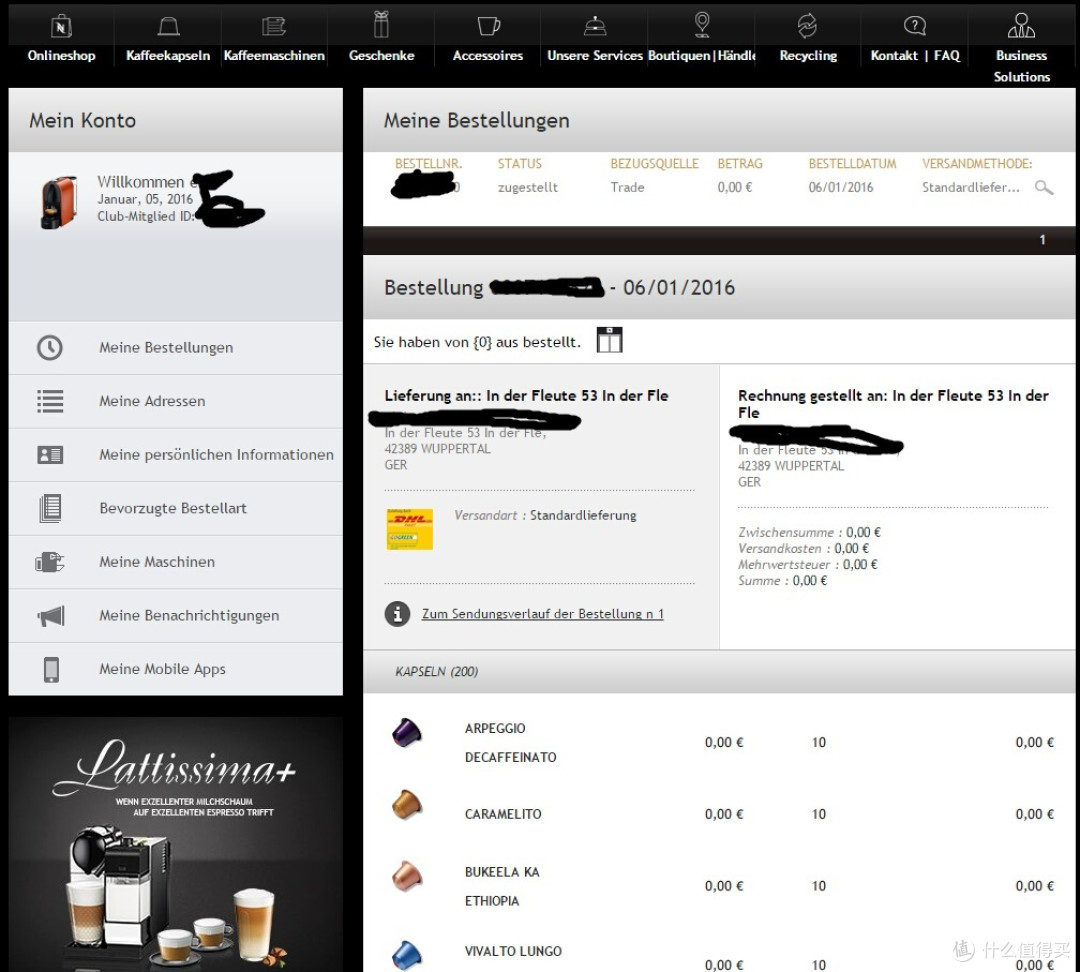1080x972 pixels.
Task: Click the ID card icon for personal information
Action: [x=50, y=455]
